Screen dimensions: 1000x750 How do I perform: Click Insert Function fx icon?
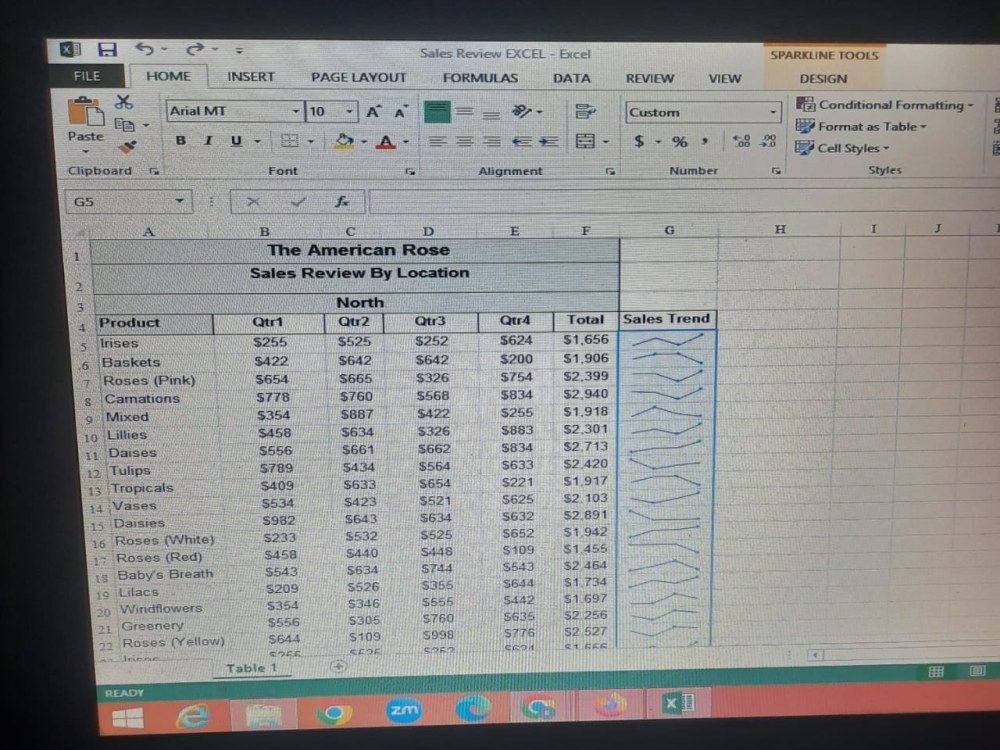click(x=342, y=202)
